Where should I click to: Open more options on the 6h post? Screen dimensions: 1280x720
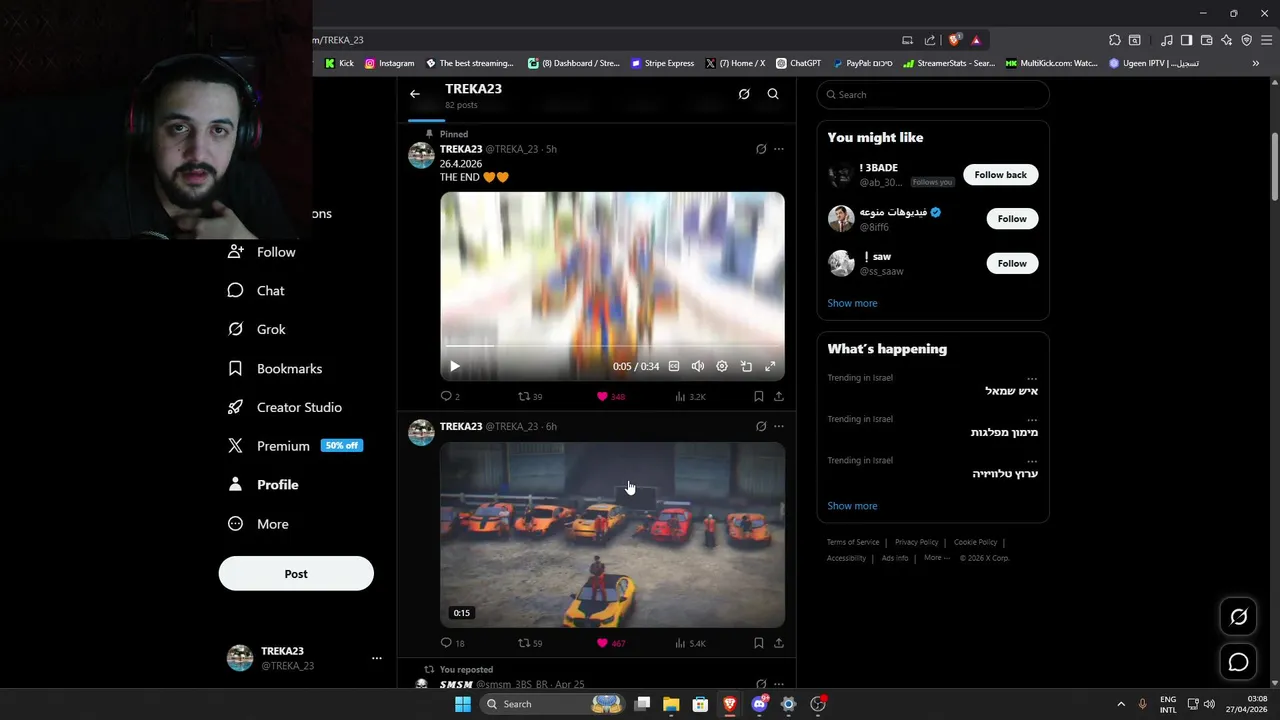779,426
